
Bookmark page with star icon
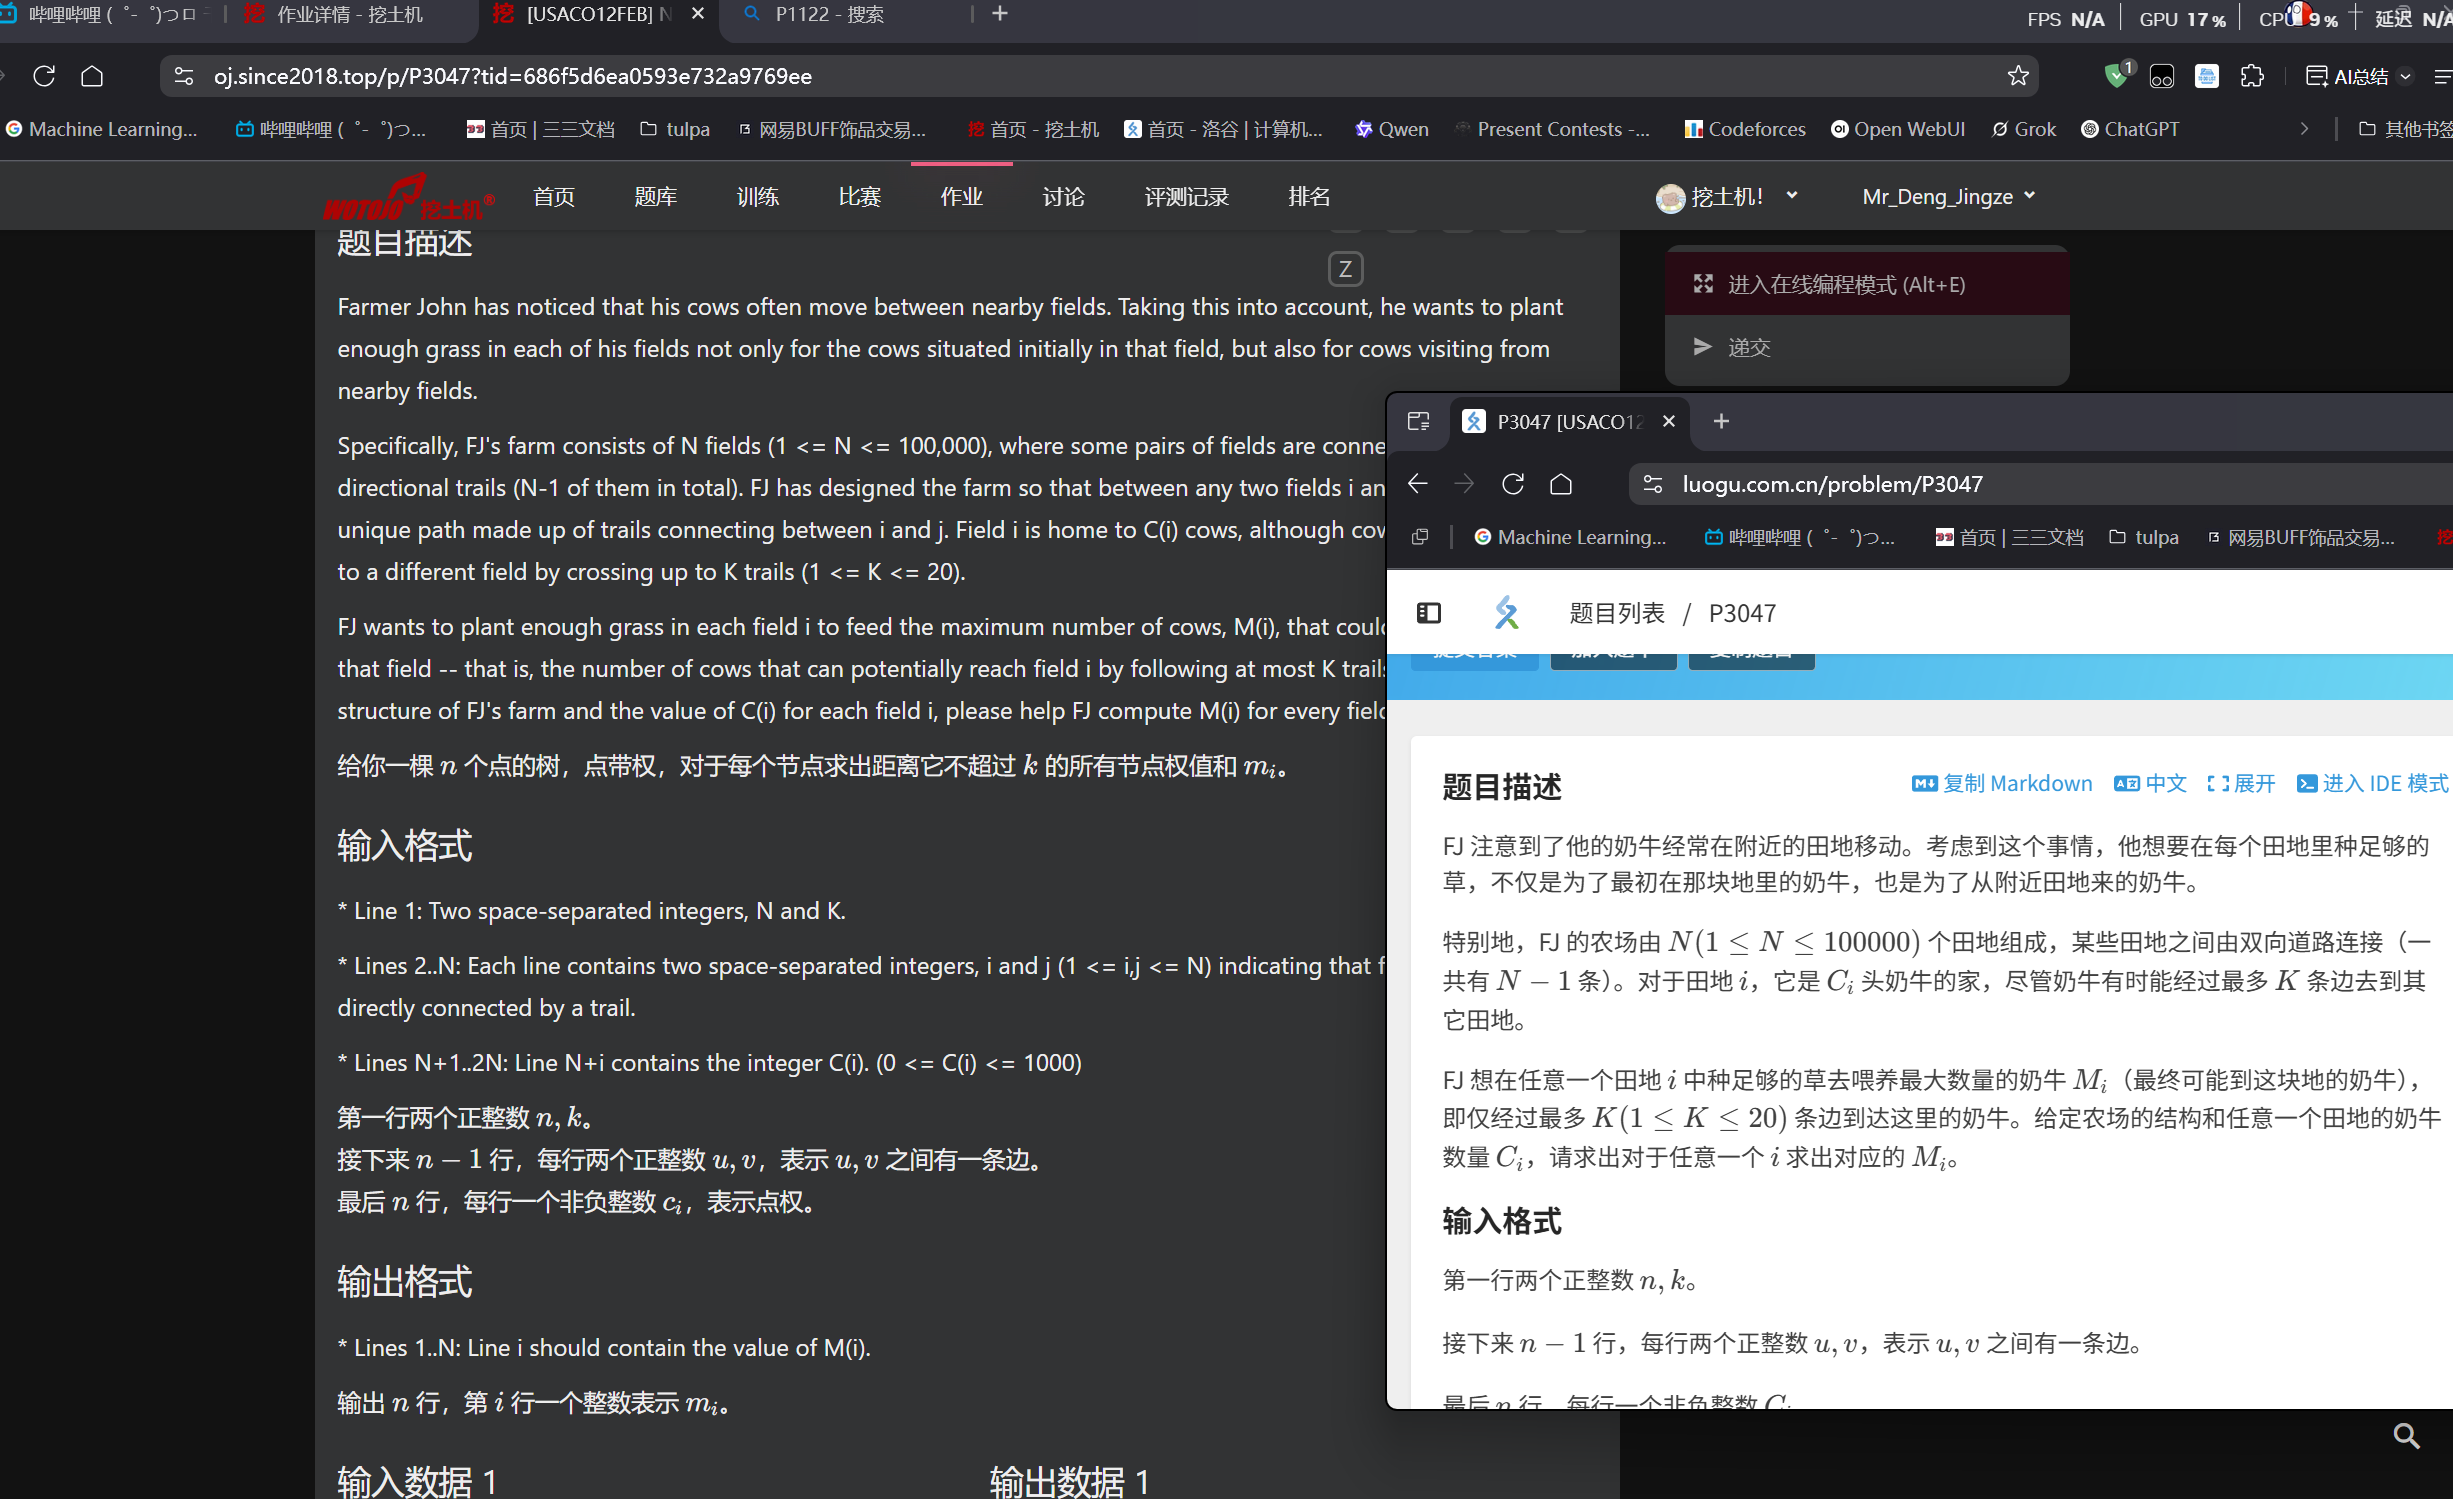click(2018, 76)
